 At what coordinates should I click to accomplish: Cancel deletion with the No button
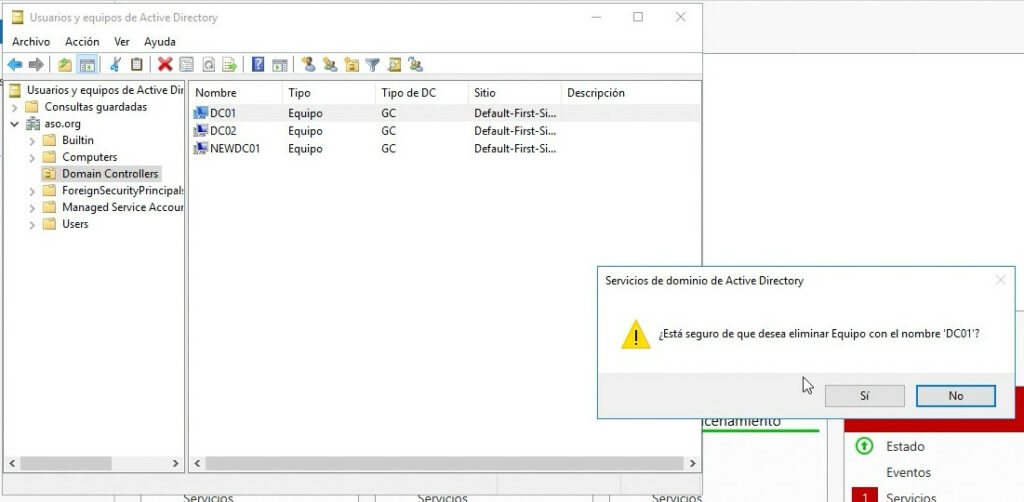(x=955, y=396)
